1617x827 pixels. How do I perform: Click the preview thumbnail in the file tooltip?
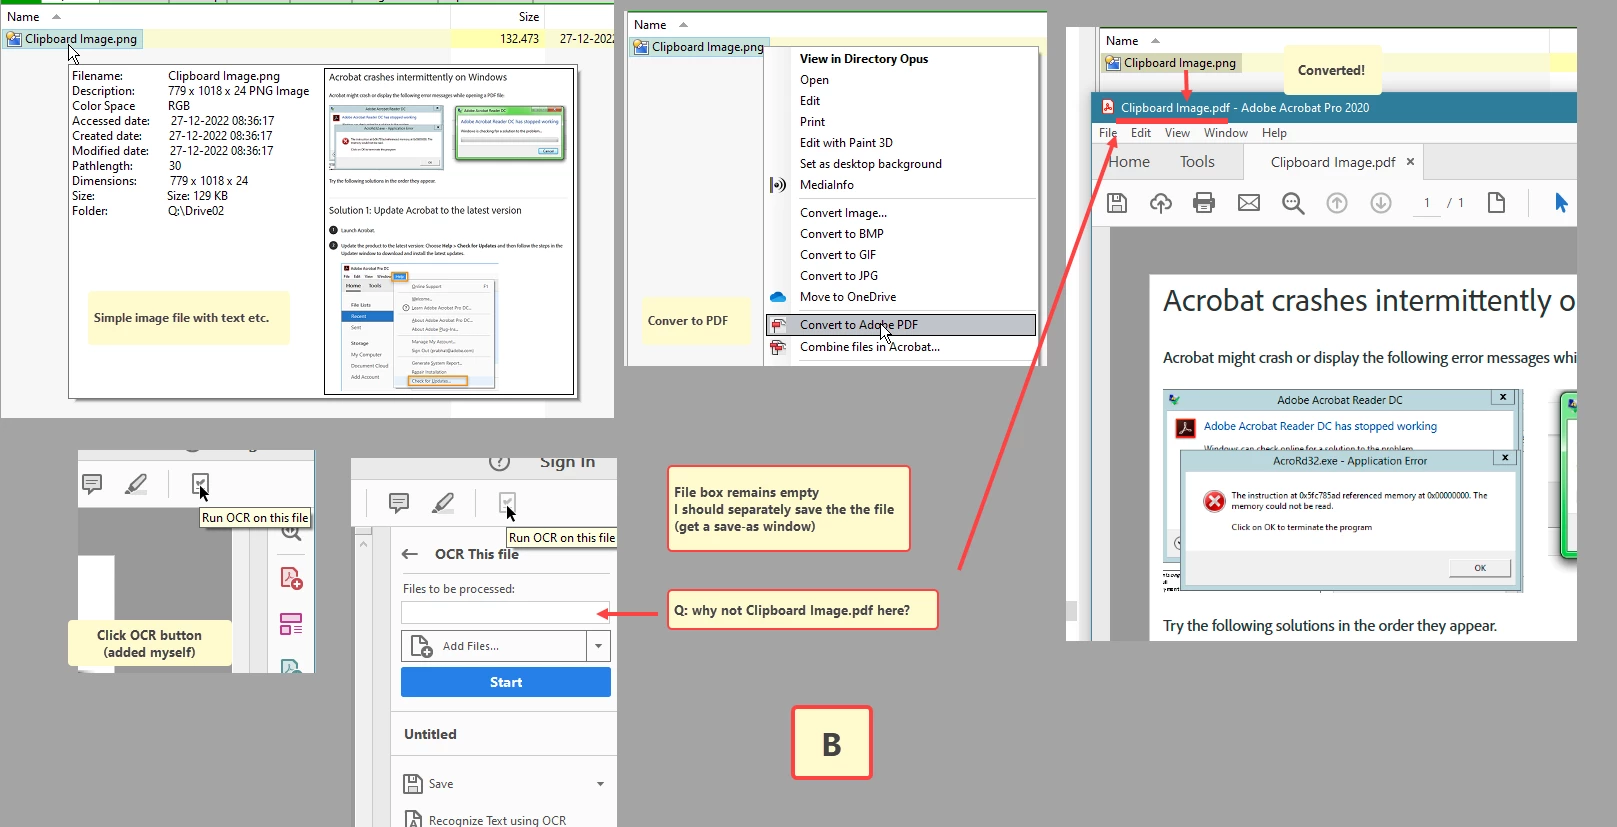[x=450, y=231]
